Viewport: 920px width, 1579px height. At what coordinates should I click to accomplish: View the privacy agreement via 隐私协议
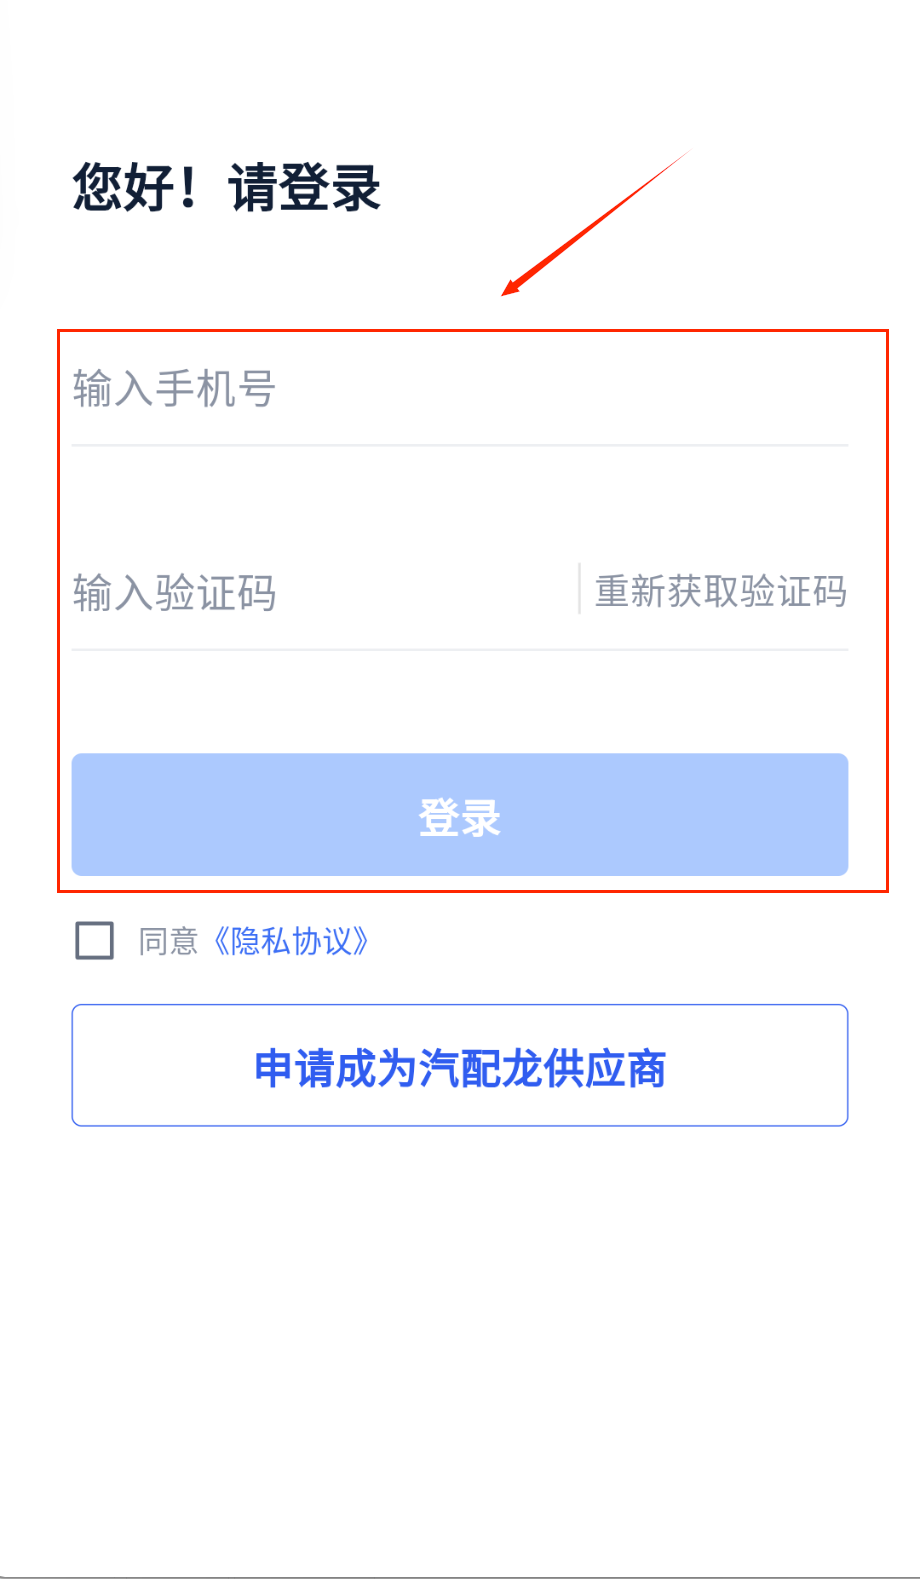pos(291,941)
